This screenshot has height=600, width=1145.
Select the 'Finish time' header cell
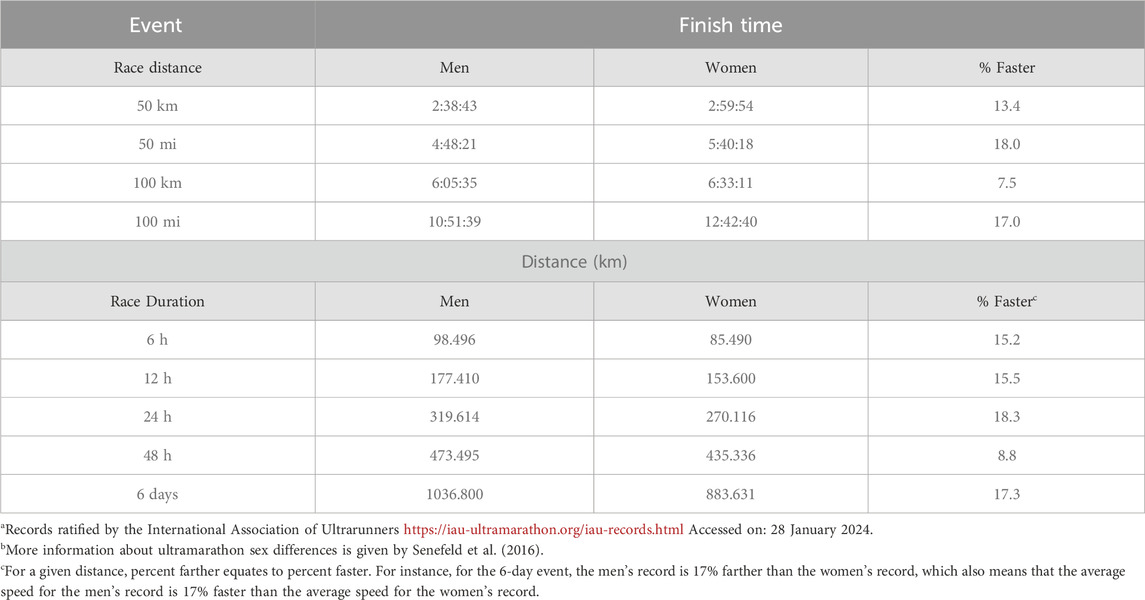(x=730, y=25)
